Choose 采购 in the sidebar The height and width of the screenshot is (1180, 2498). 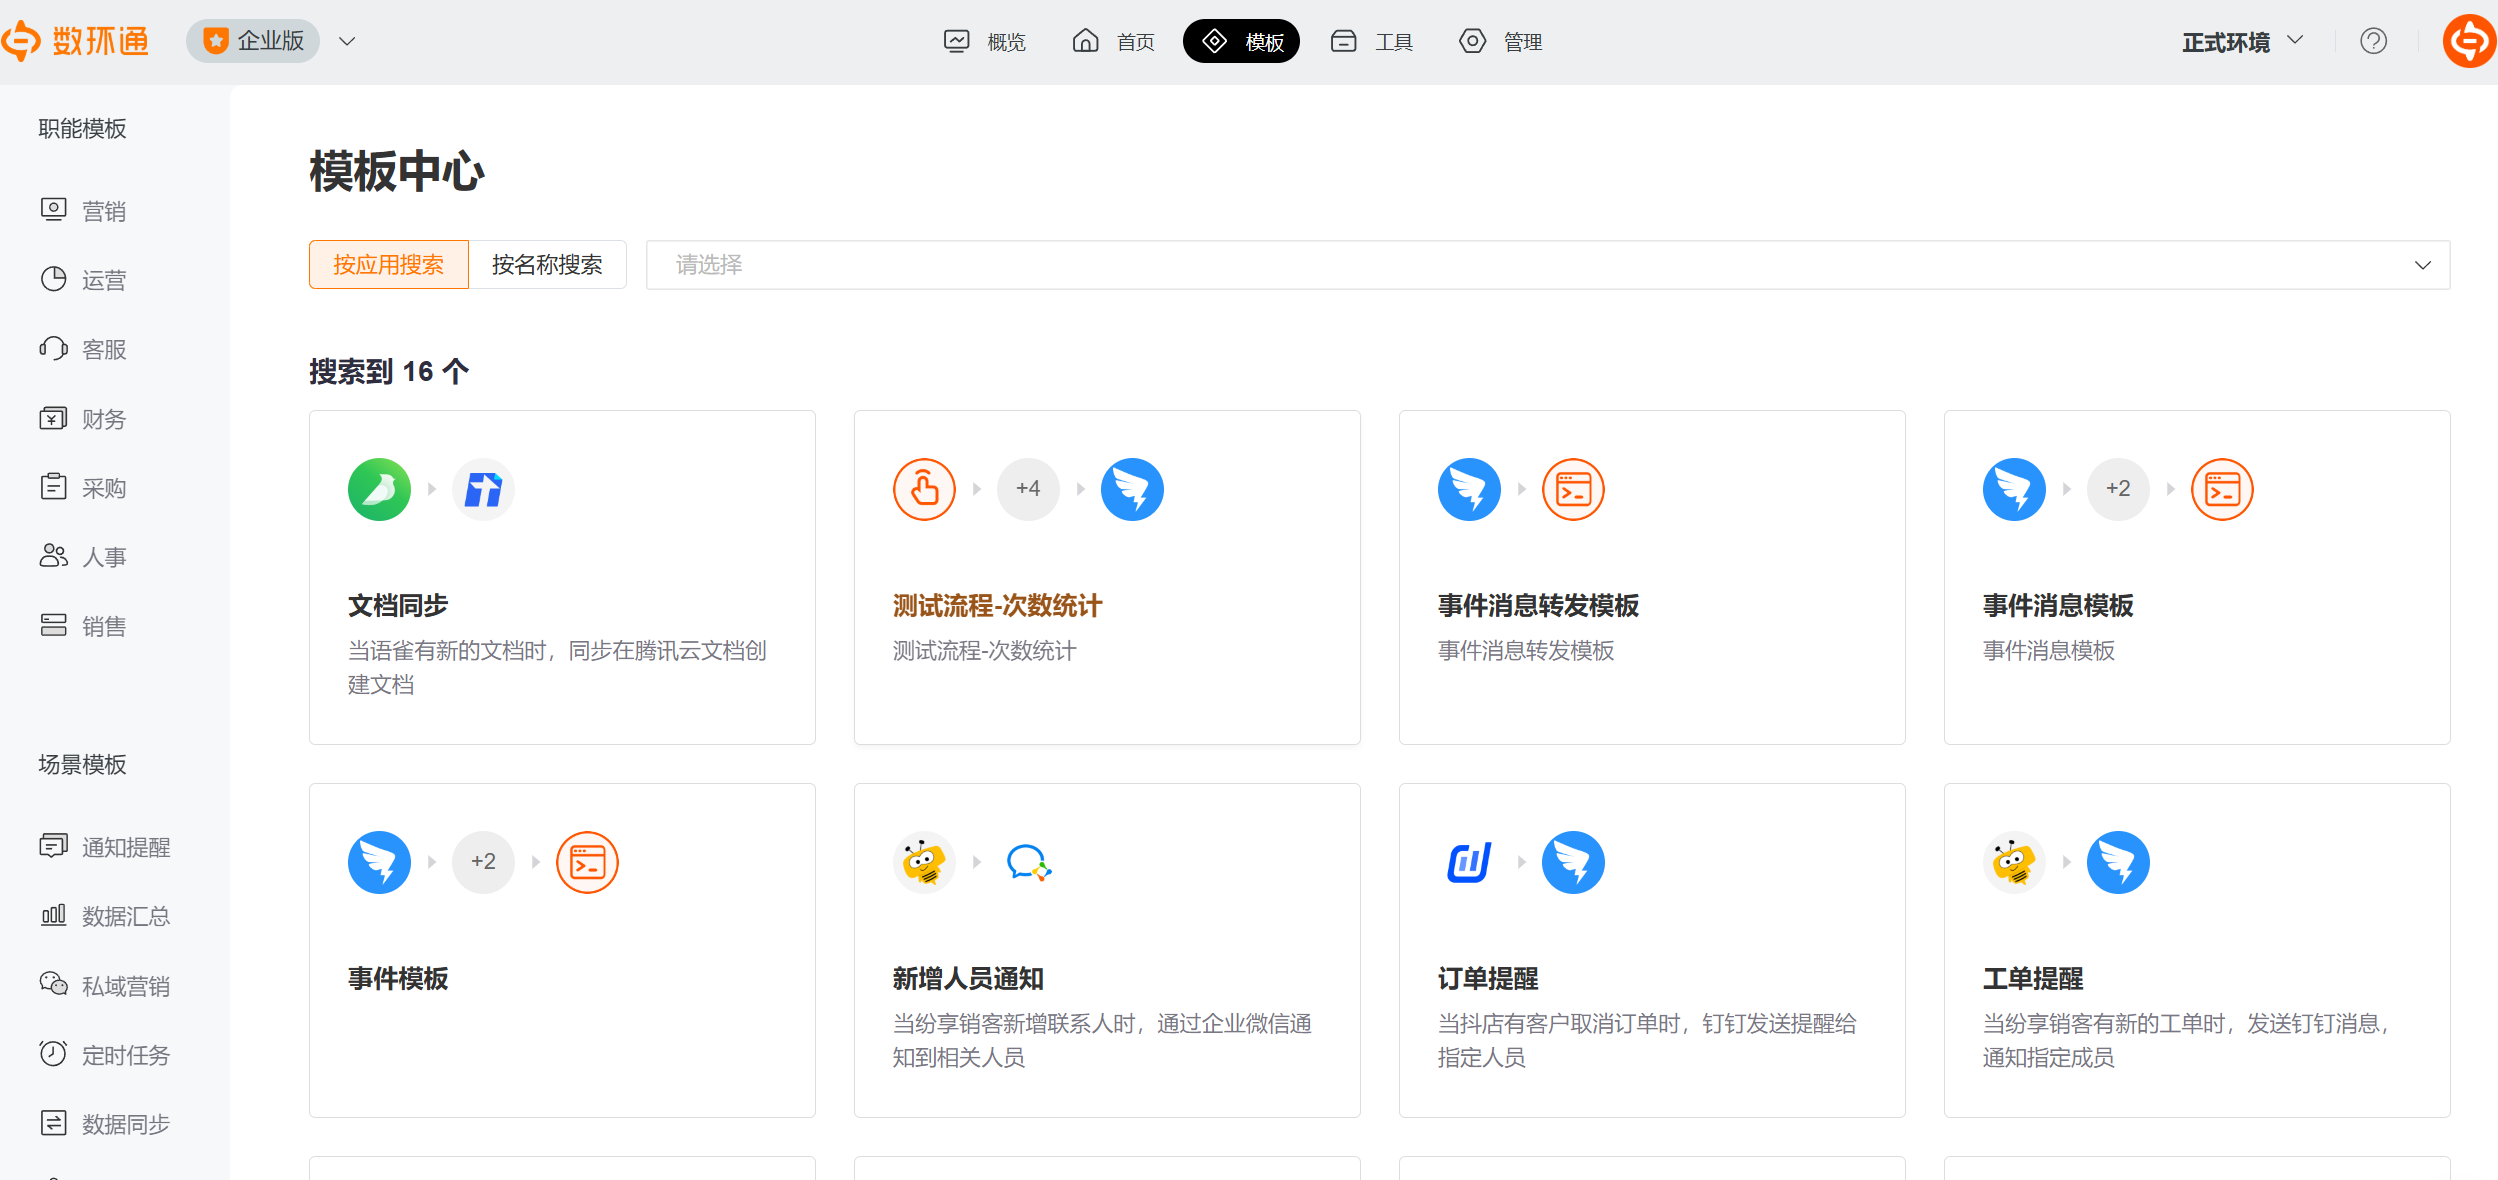click(84, 488)
